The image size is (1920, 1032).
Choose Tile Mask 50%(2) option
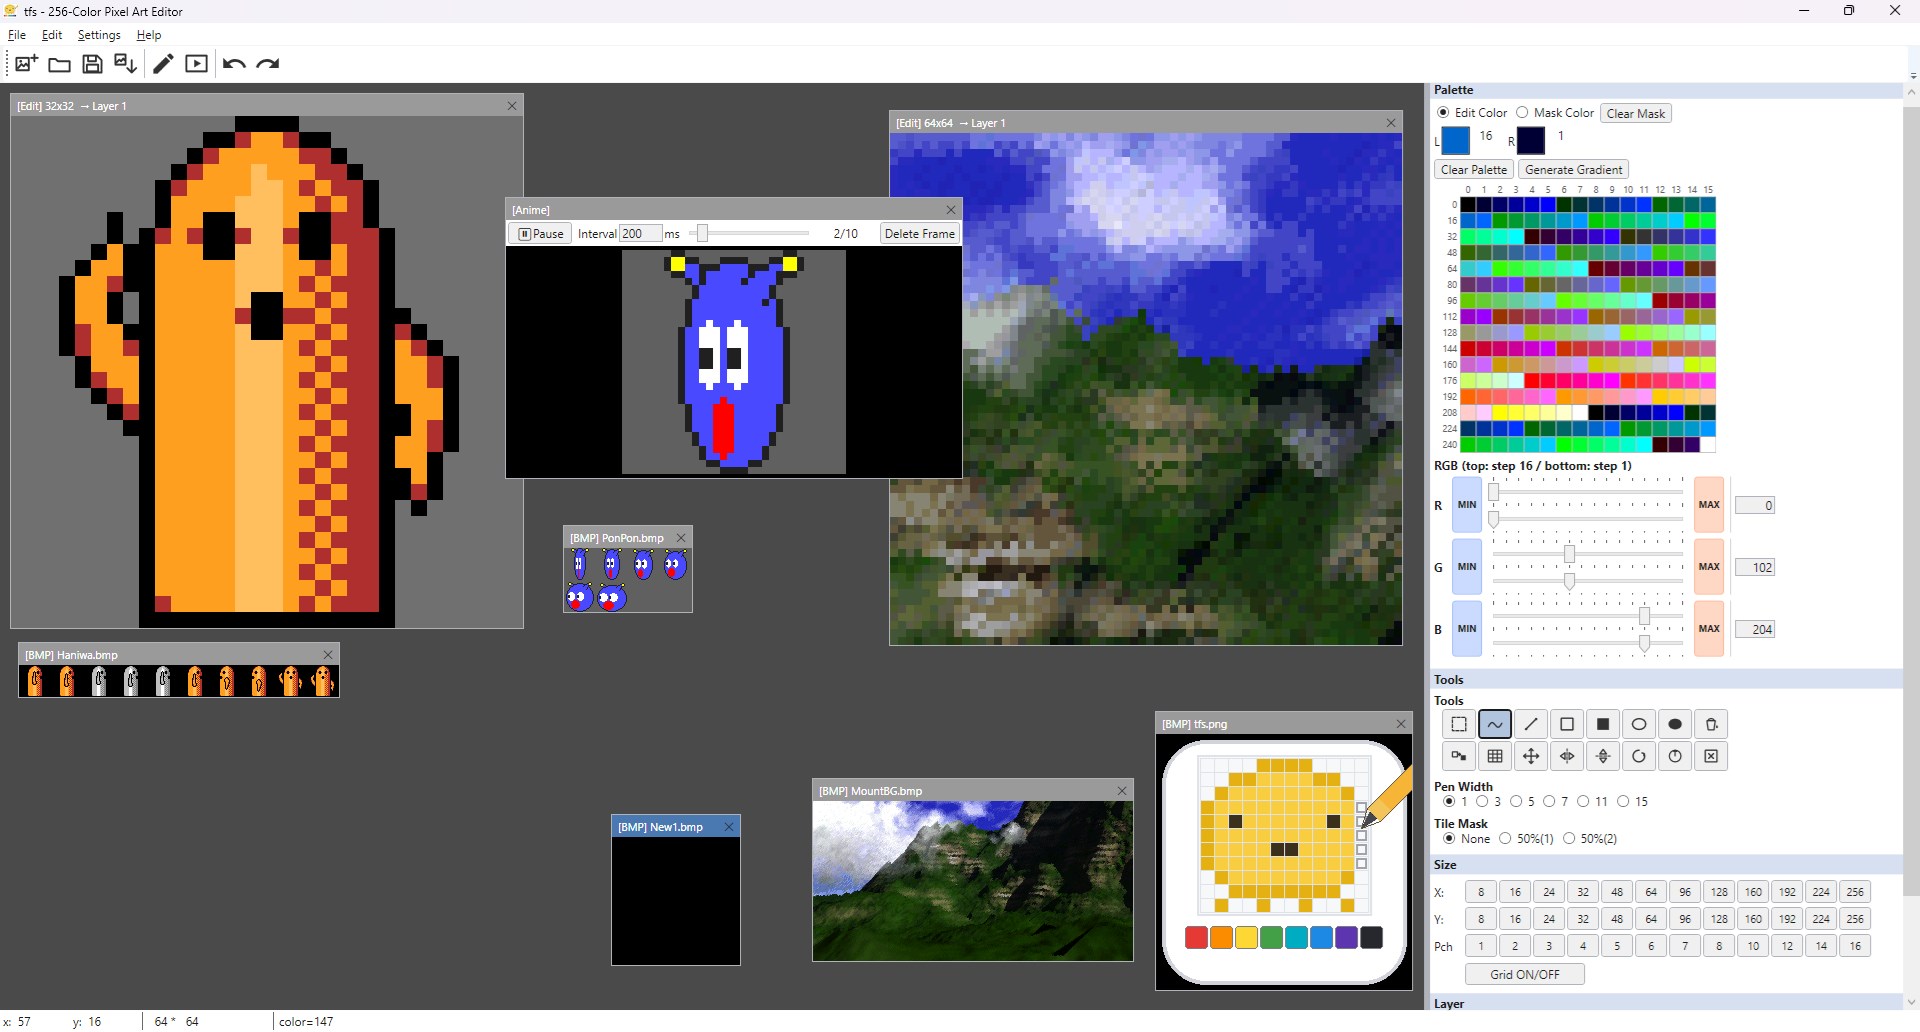(x=1569, y=839)
